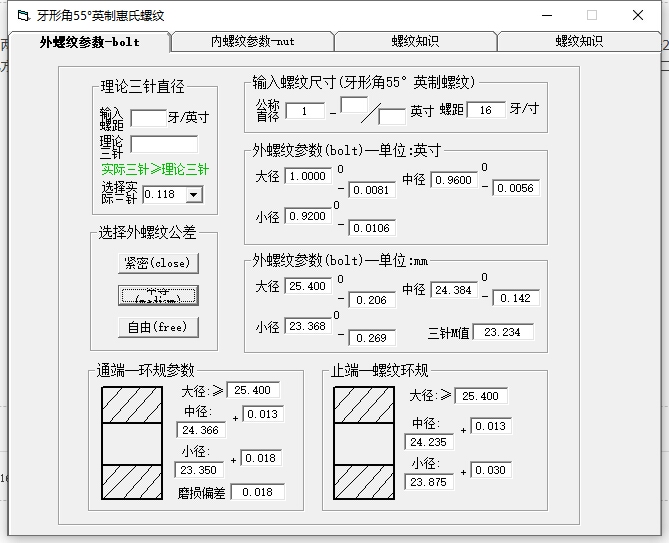Close the 英制惠氏螺纹 window
Viewport: 669px width, 543px height.
(x=638, y=15)
